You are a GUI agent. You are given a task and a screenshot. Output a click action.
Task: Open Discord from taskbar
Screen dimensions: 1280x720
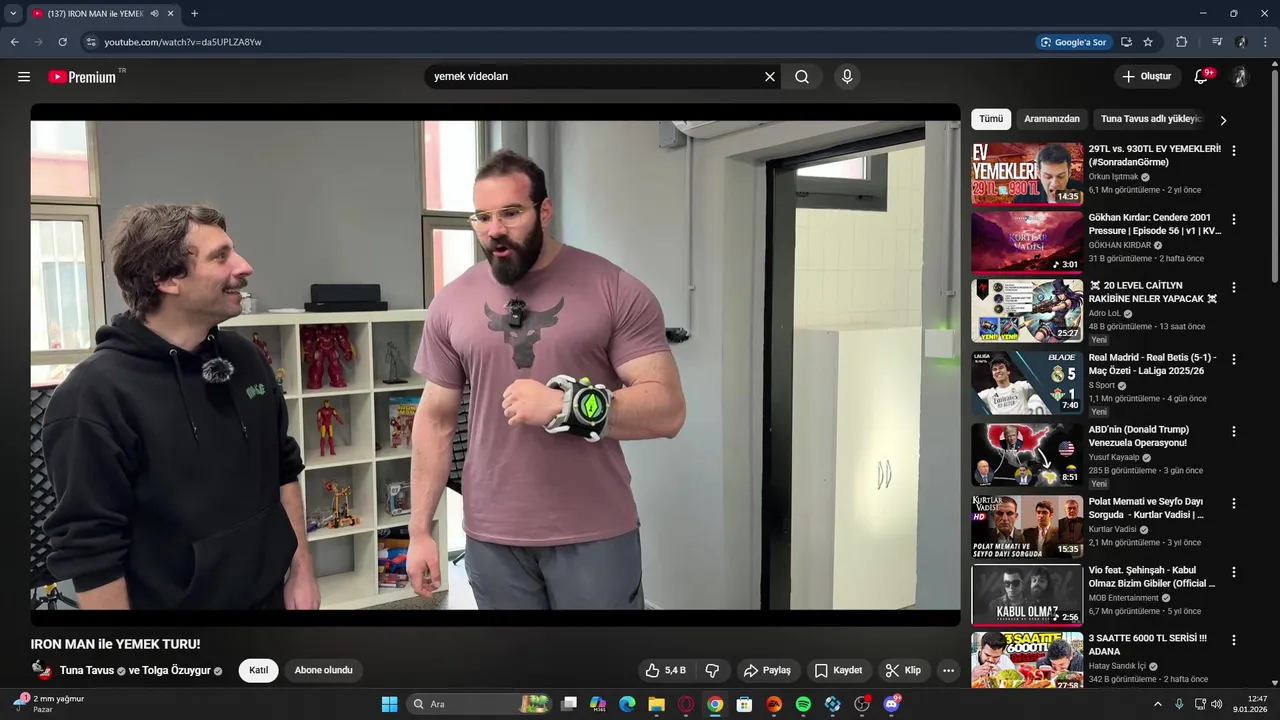891,704
